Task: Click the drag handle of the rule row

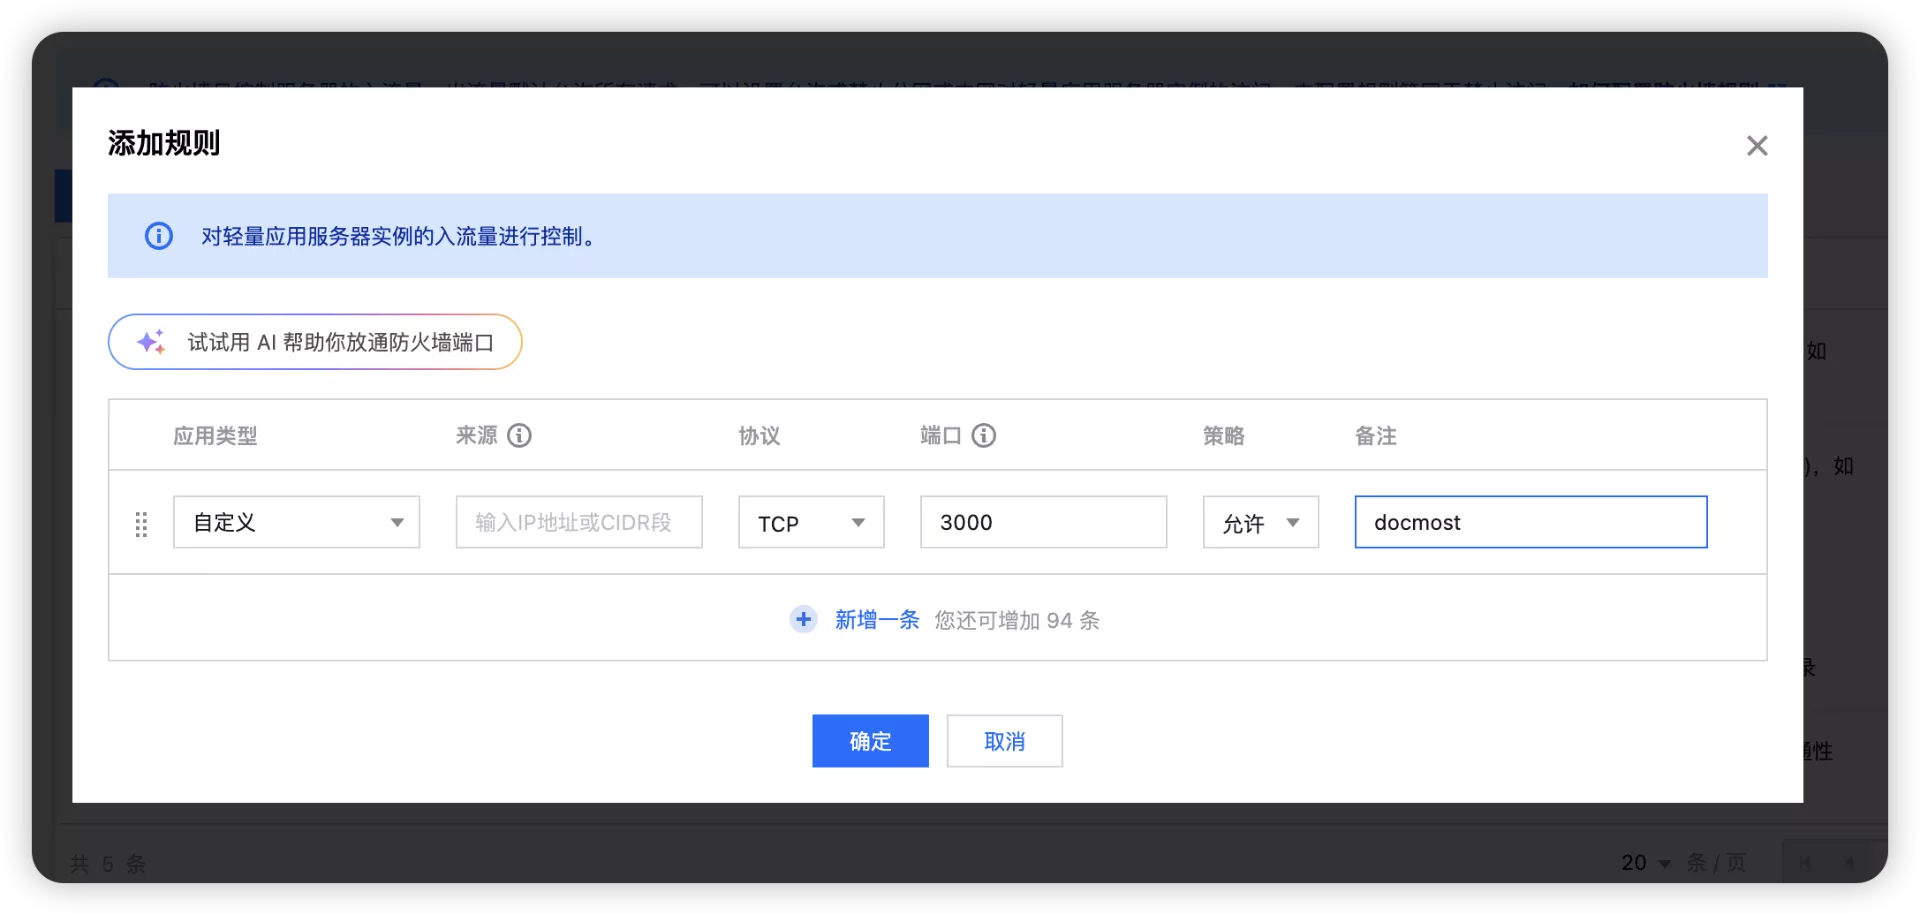Action: (x=141, y=524)
